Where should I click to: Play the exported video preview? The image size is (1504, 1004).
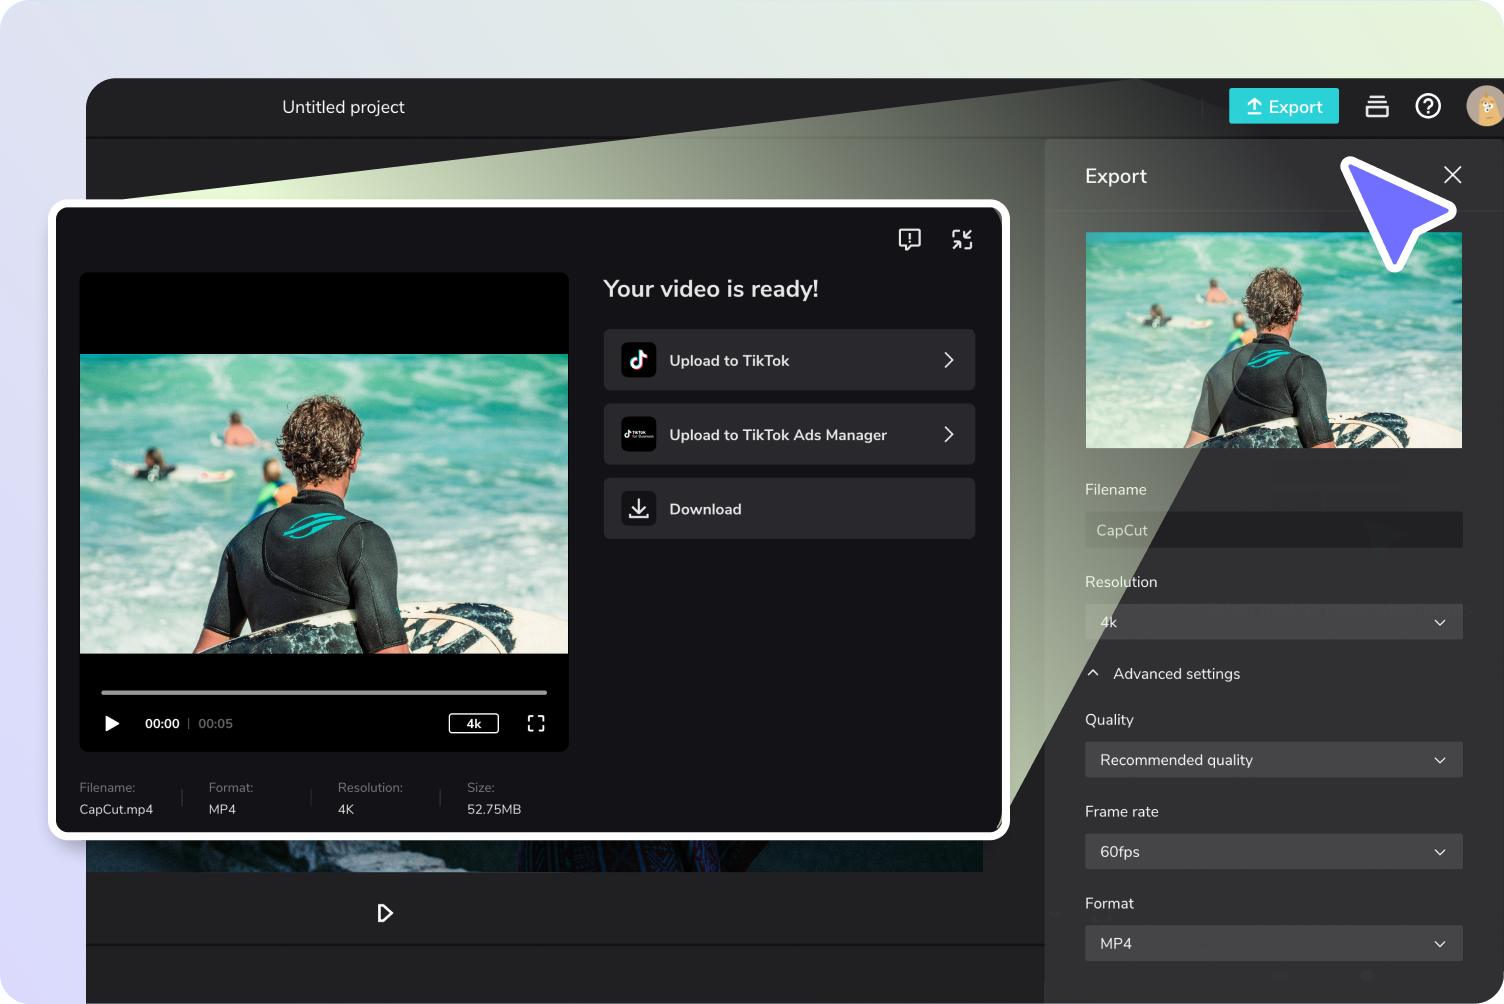pyautogui.click(x=112, y=723)
